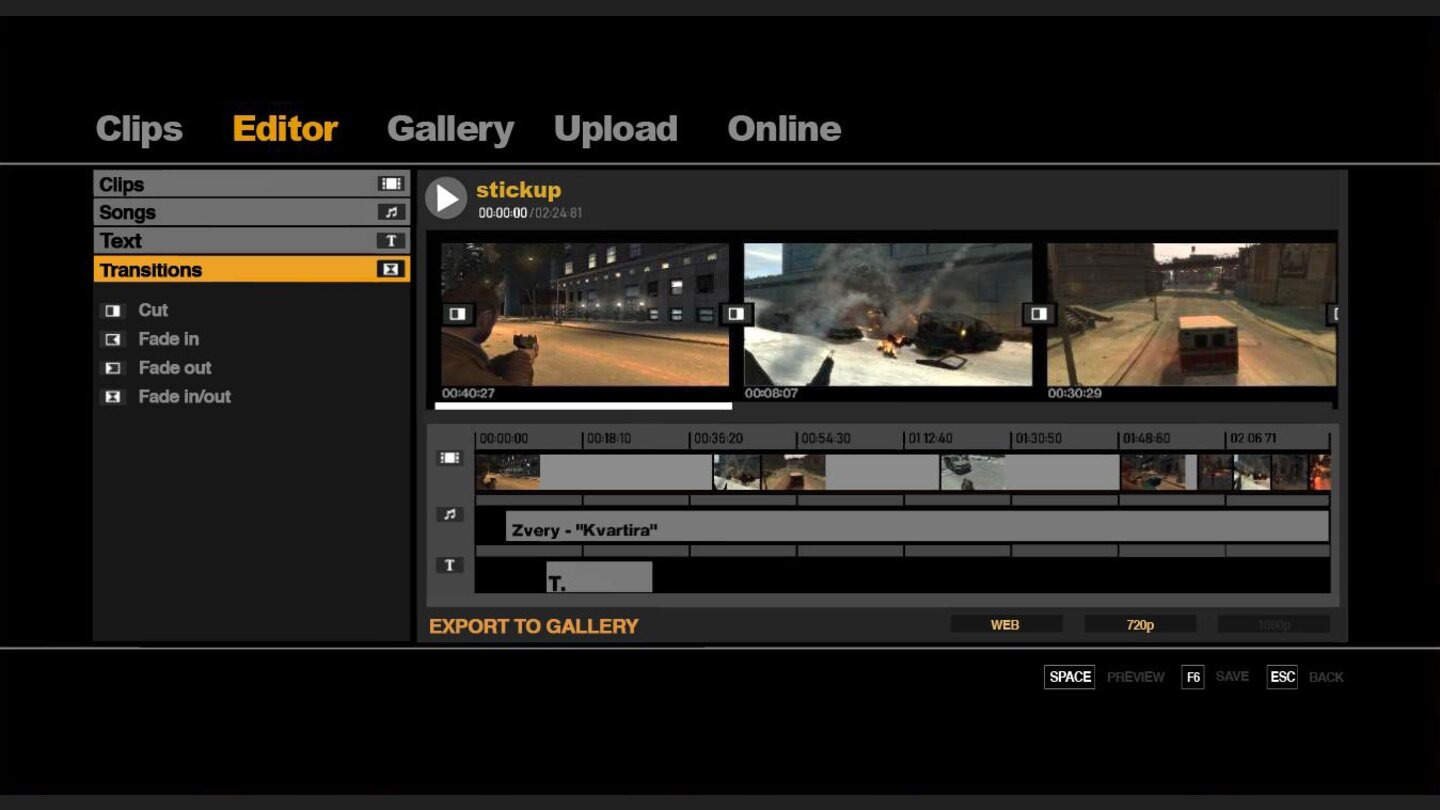Select the Cut transition icon

click(113, 310)
